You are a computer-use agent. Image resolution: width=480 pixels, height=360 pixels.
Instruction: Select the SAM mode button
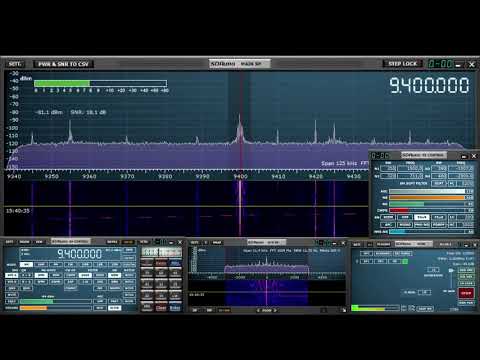(x=41, y=265)
